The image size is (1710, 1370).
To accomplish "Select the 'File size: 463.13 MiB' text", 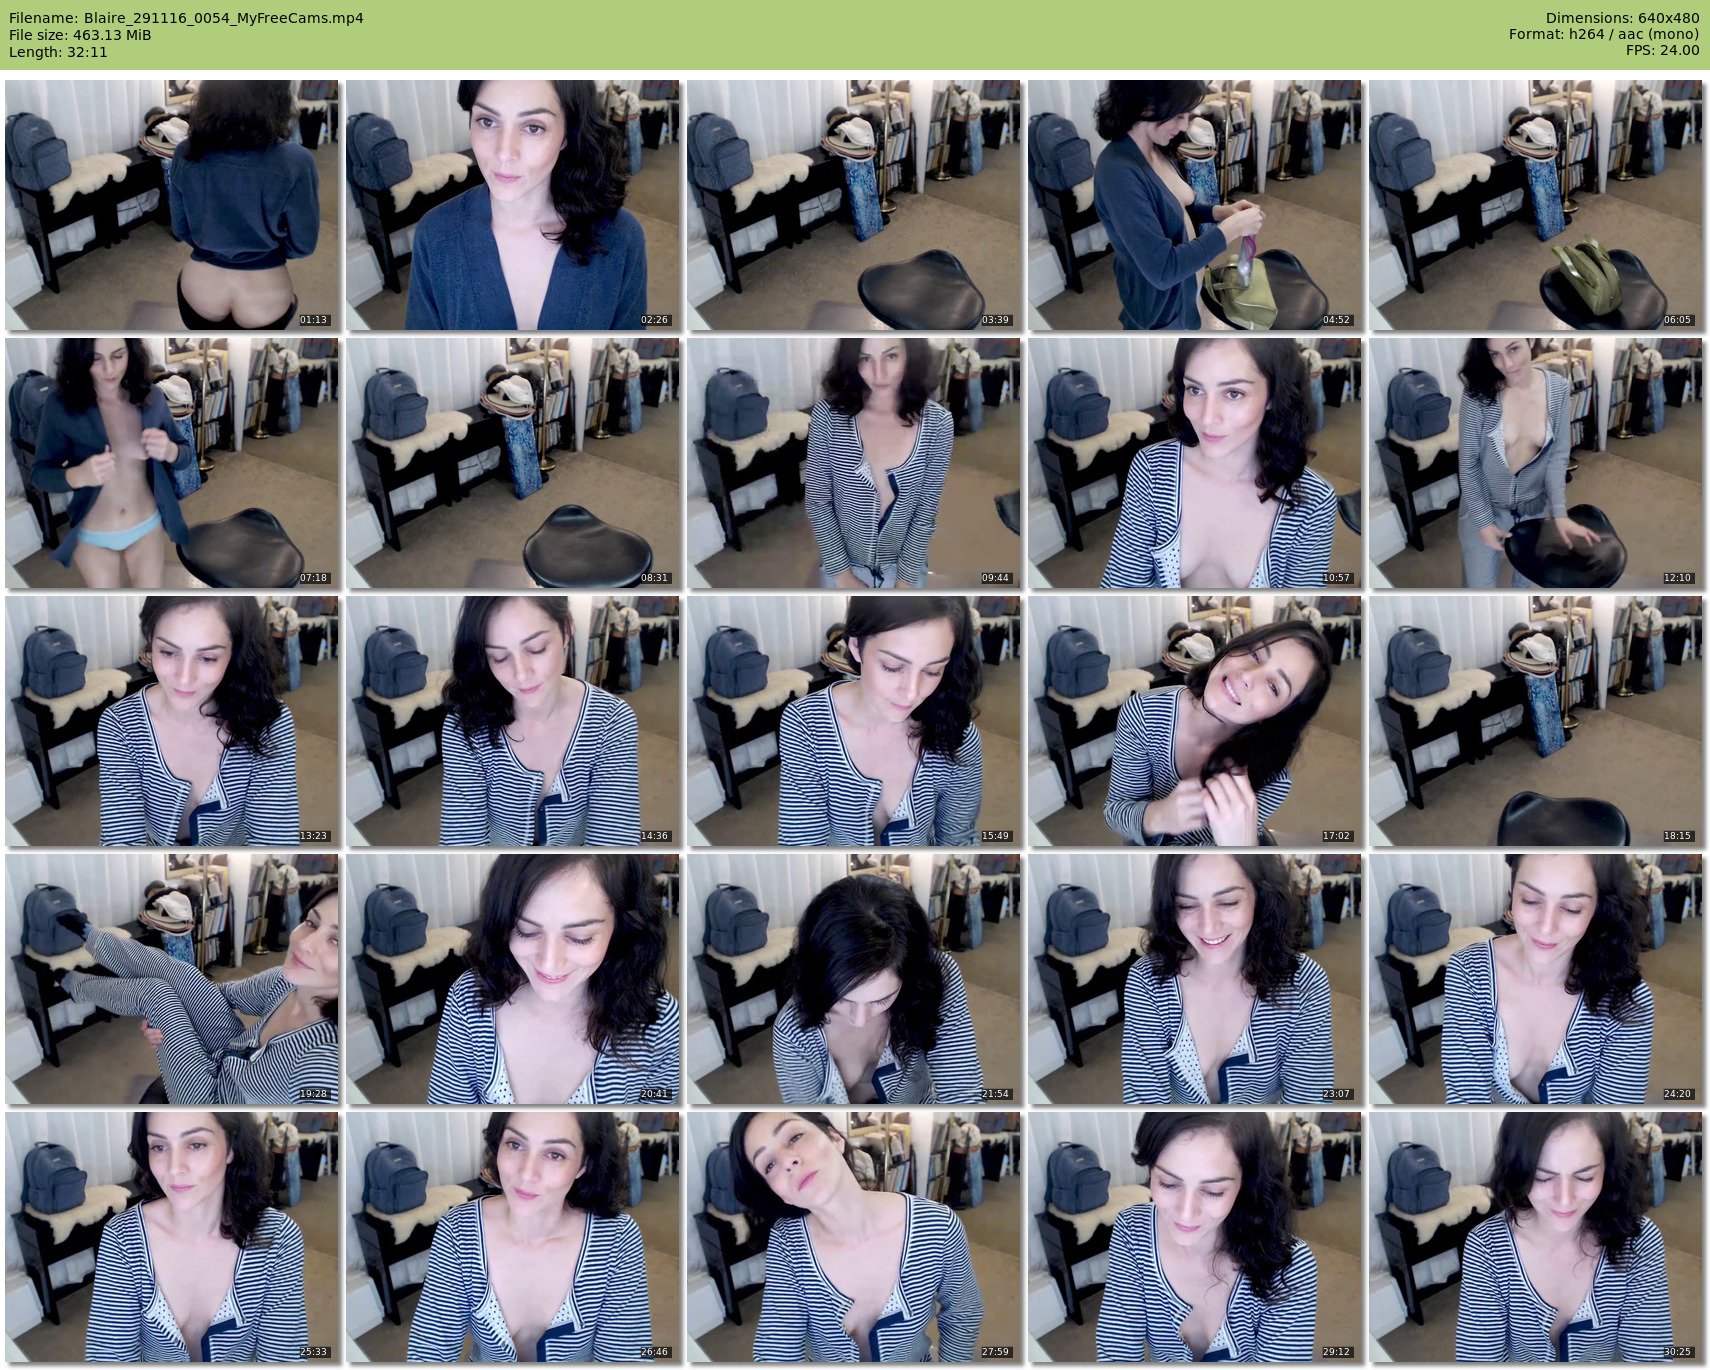I will tap(80, 34).
